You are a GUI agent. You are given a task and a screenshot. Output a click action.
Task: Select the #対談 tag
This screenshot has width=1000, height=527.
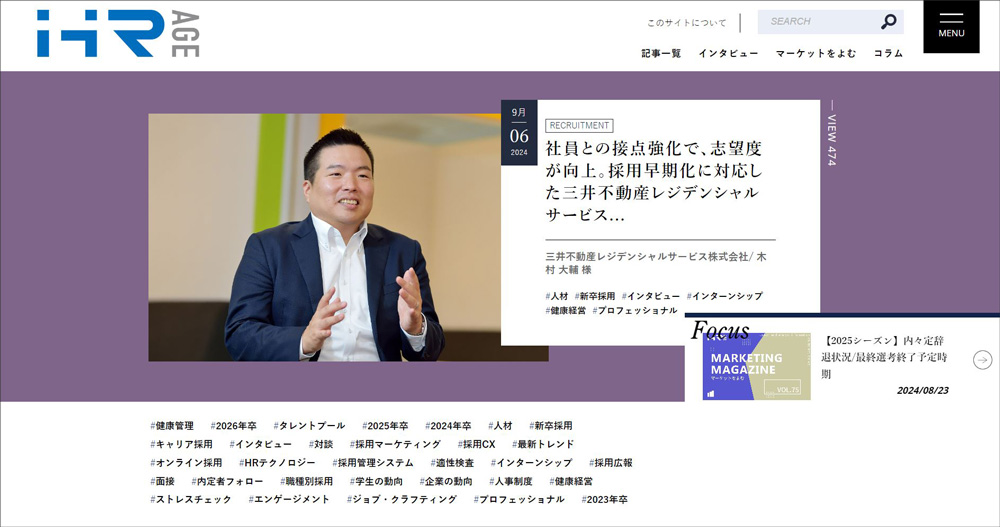click(x=321, y=444)
